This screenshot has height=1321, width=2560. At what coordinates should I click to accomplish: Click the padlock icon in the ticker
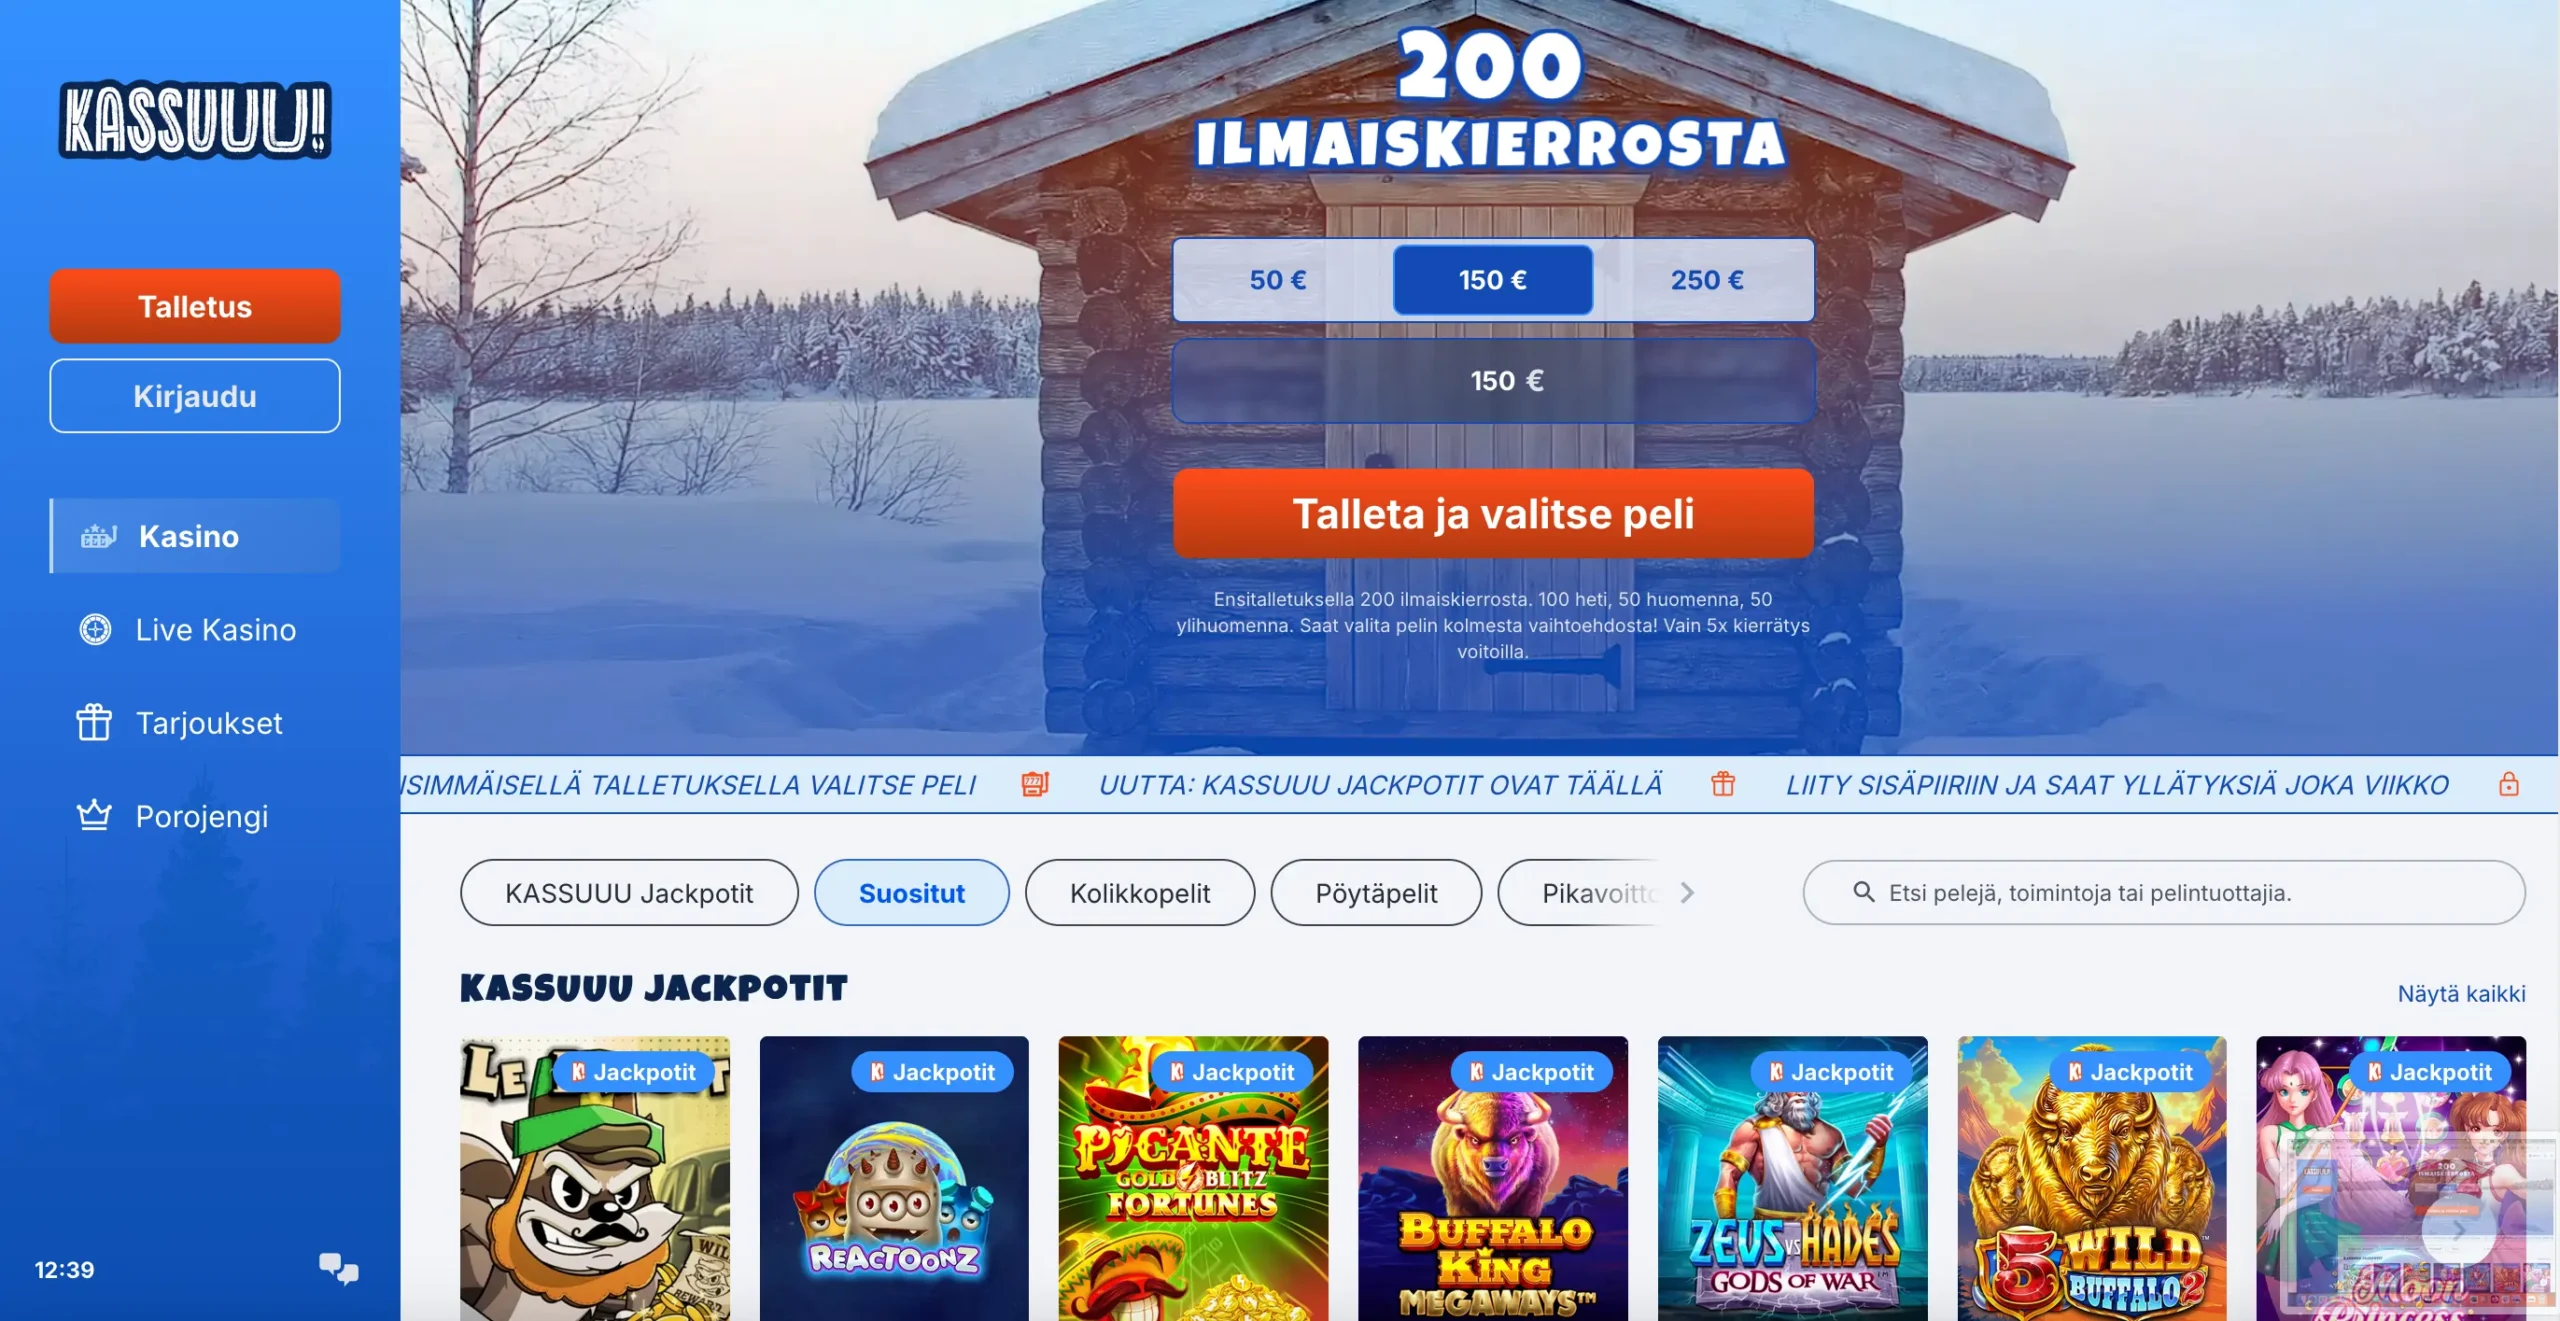2508,784
